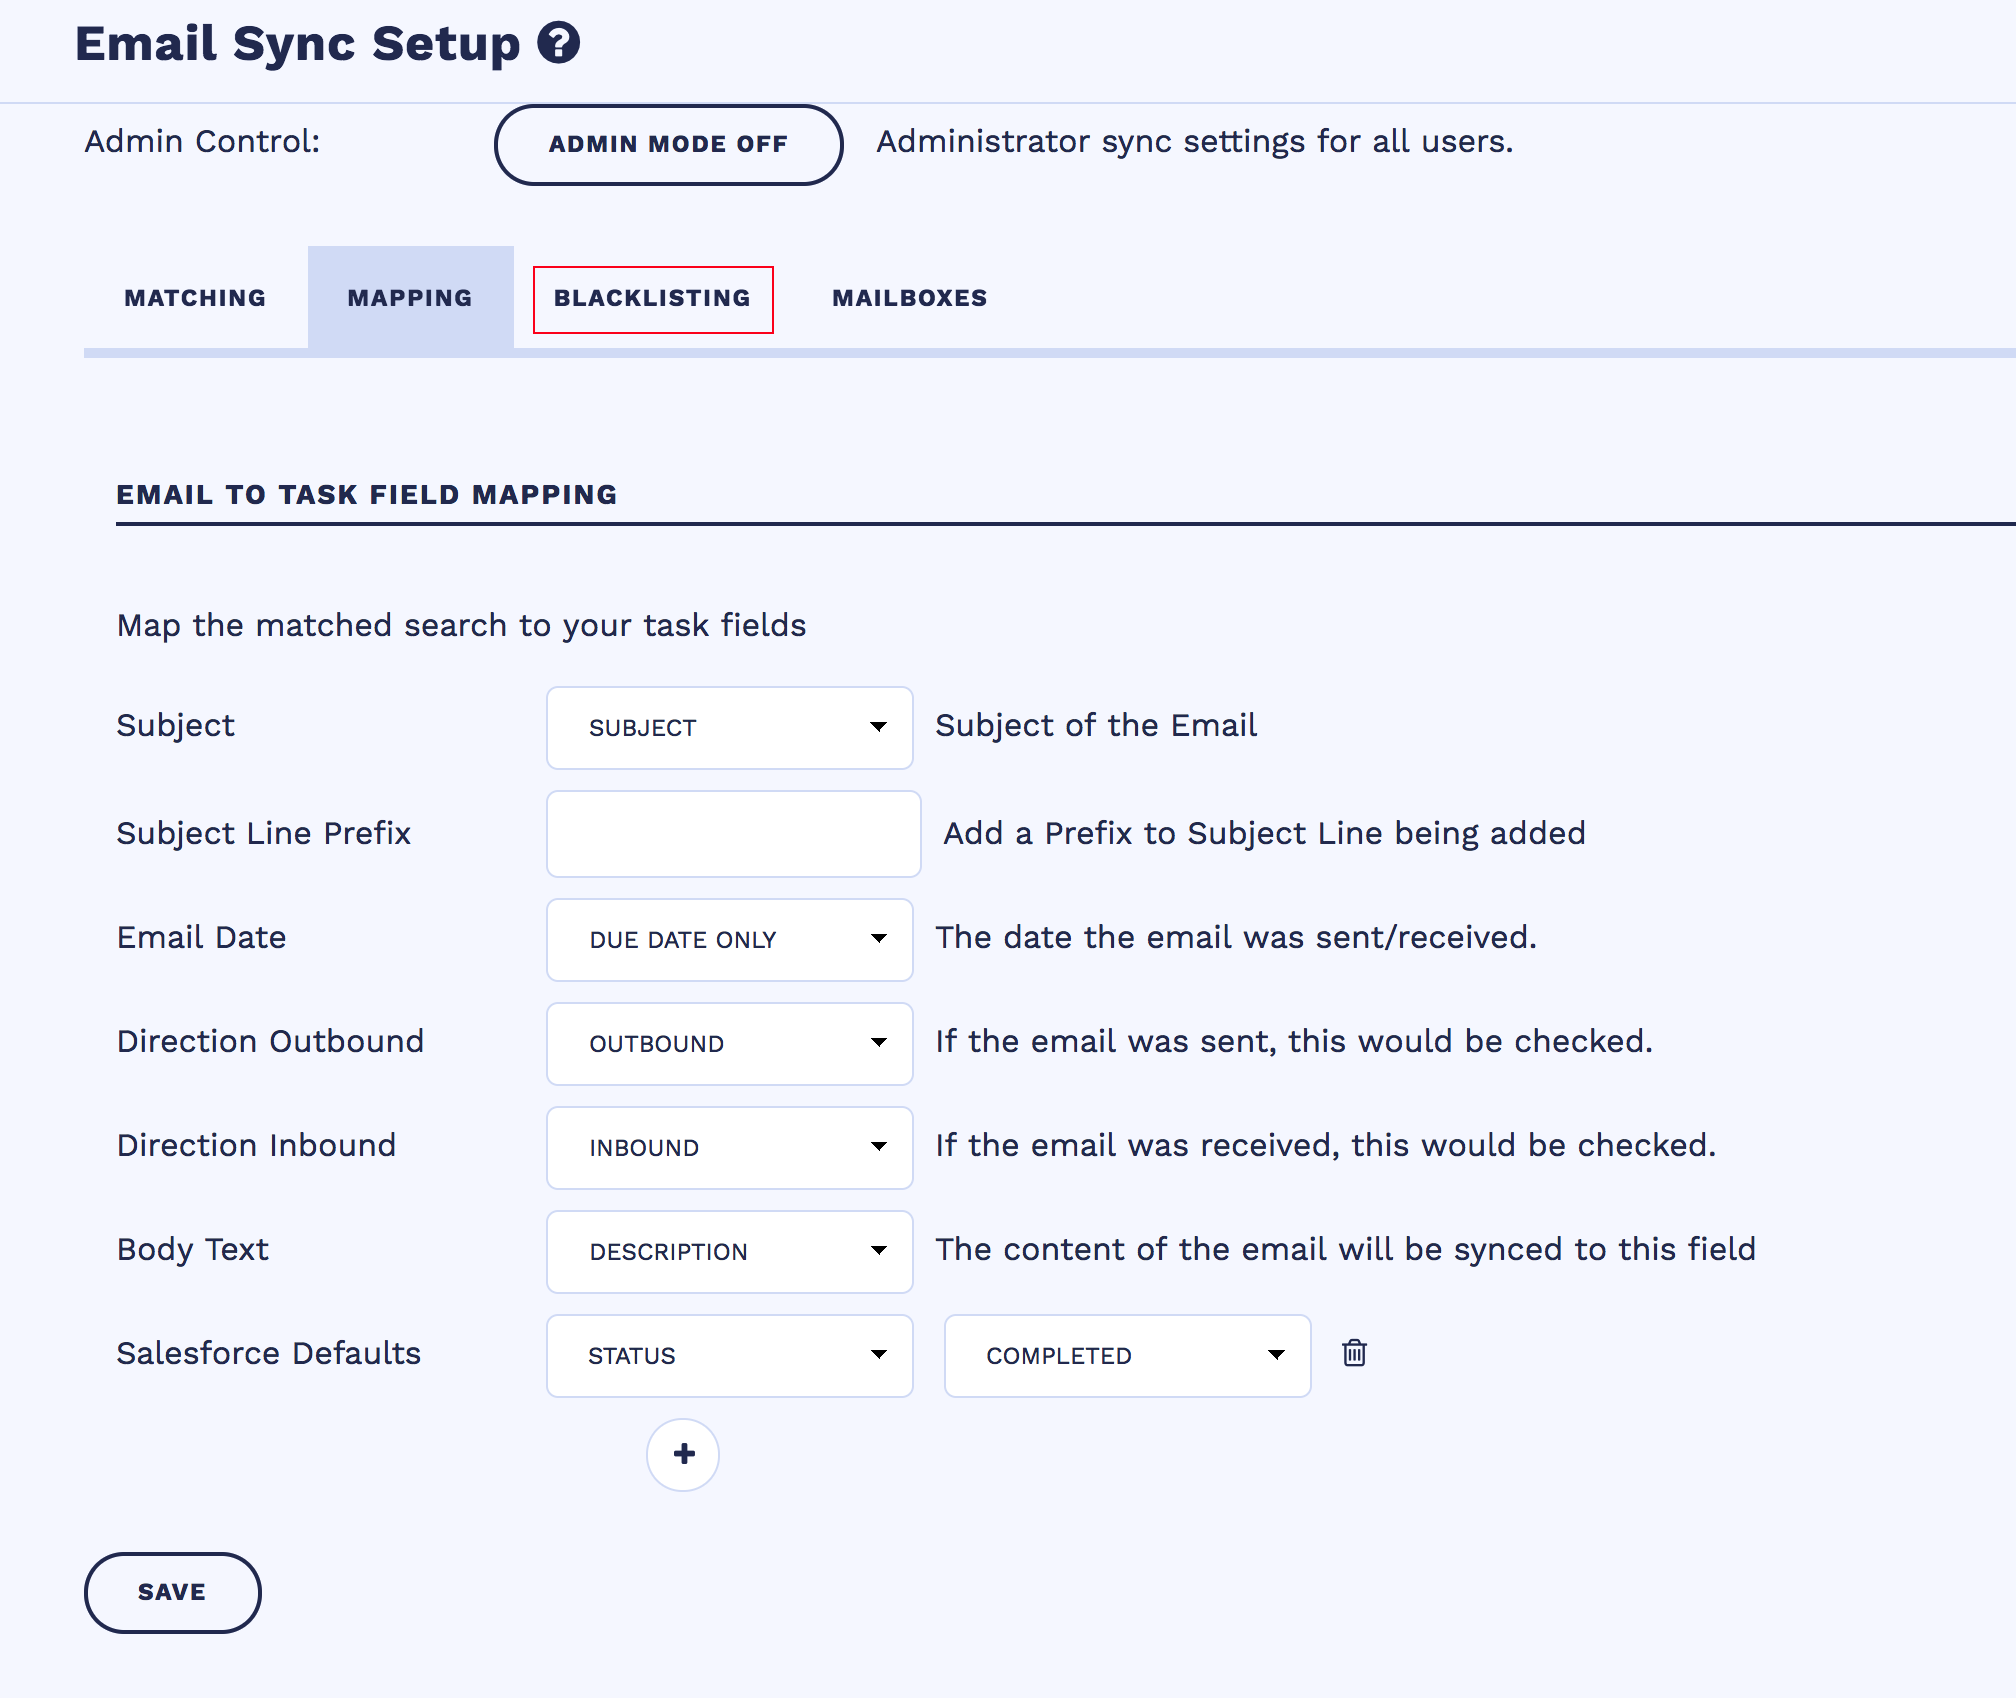The height and width of the screenshot is (1698, 2016).
Task: Go to the Mailboxes tab
Action: (909, 298)
